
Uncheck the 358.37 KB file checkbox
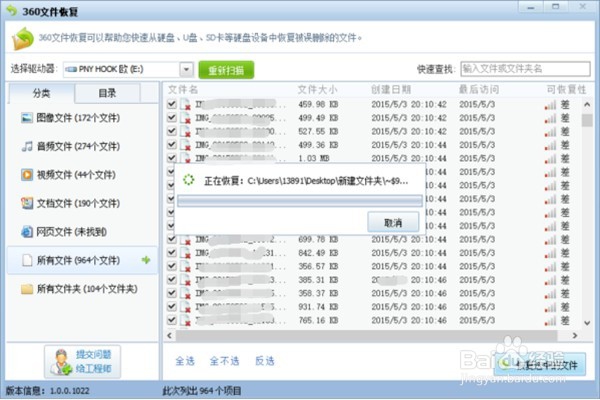(172, 293)
